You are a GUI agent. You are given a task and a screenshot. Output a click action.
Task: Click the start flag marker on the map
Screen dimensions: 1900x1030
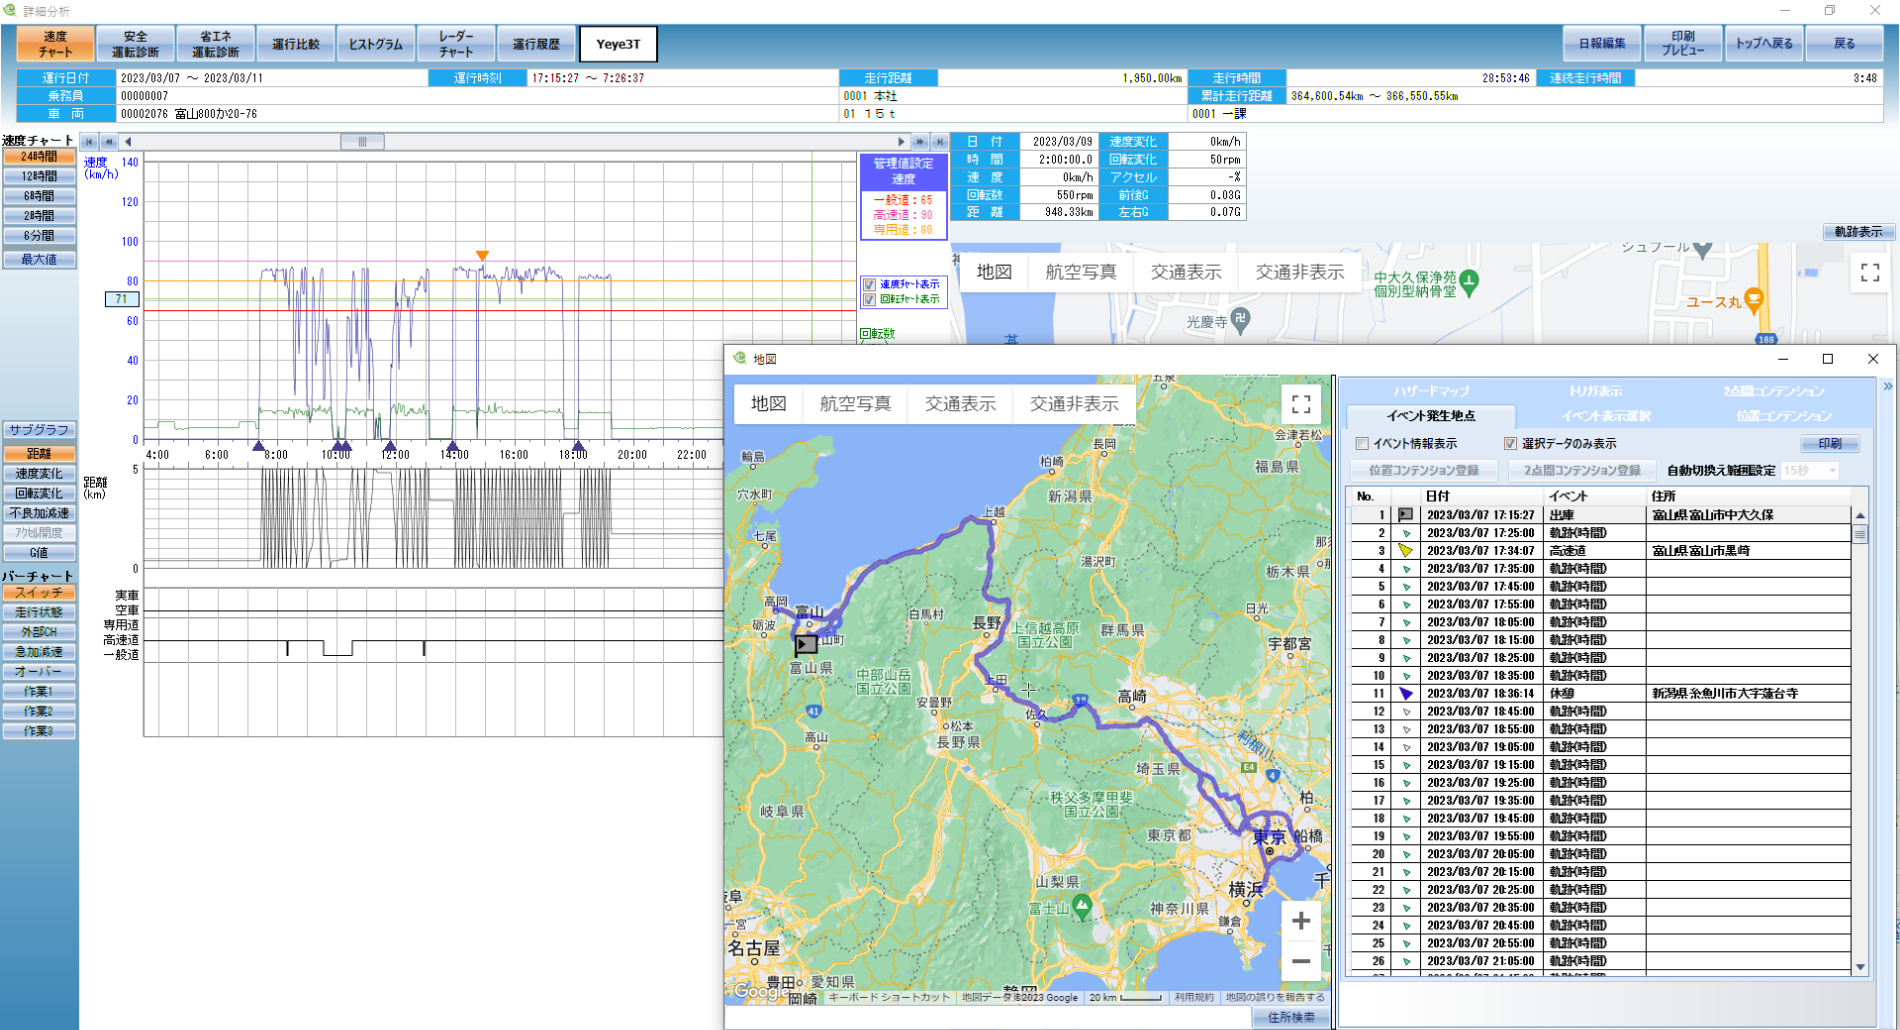click(x=805, y=645)
